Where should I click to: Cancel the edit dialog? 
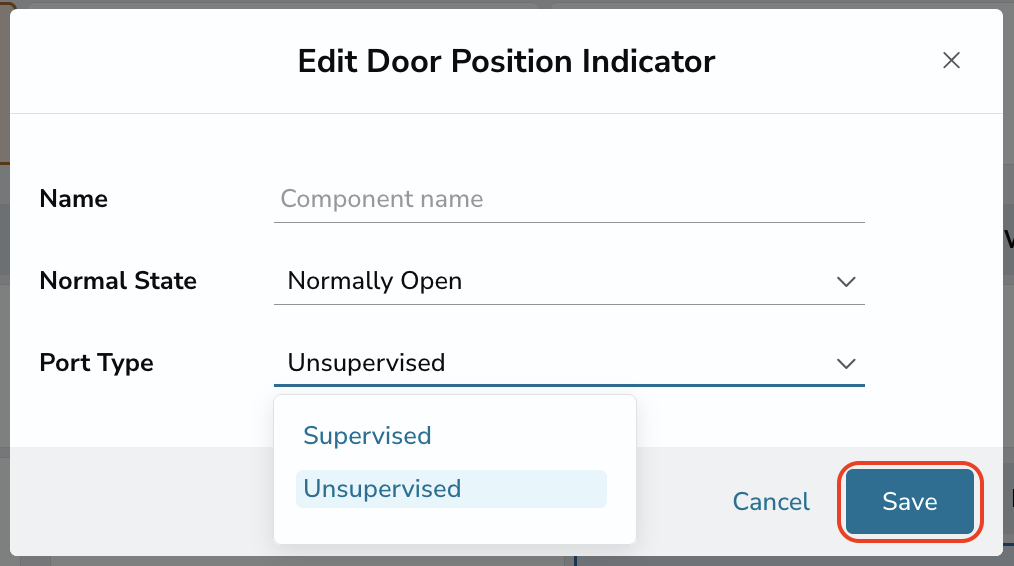pos(771,502)
